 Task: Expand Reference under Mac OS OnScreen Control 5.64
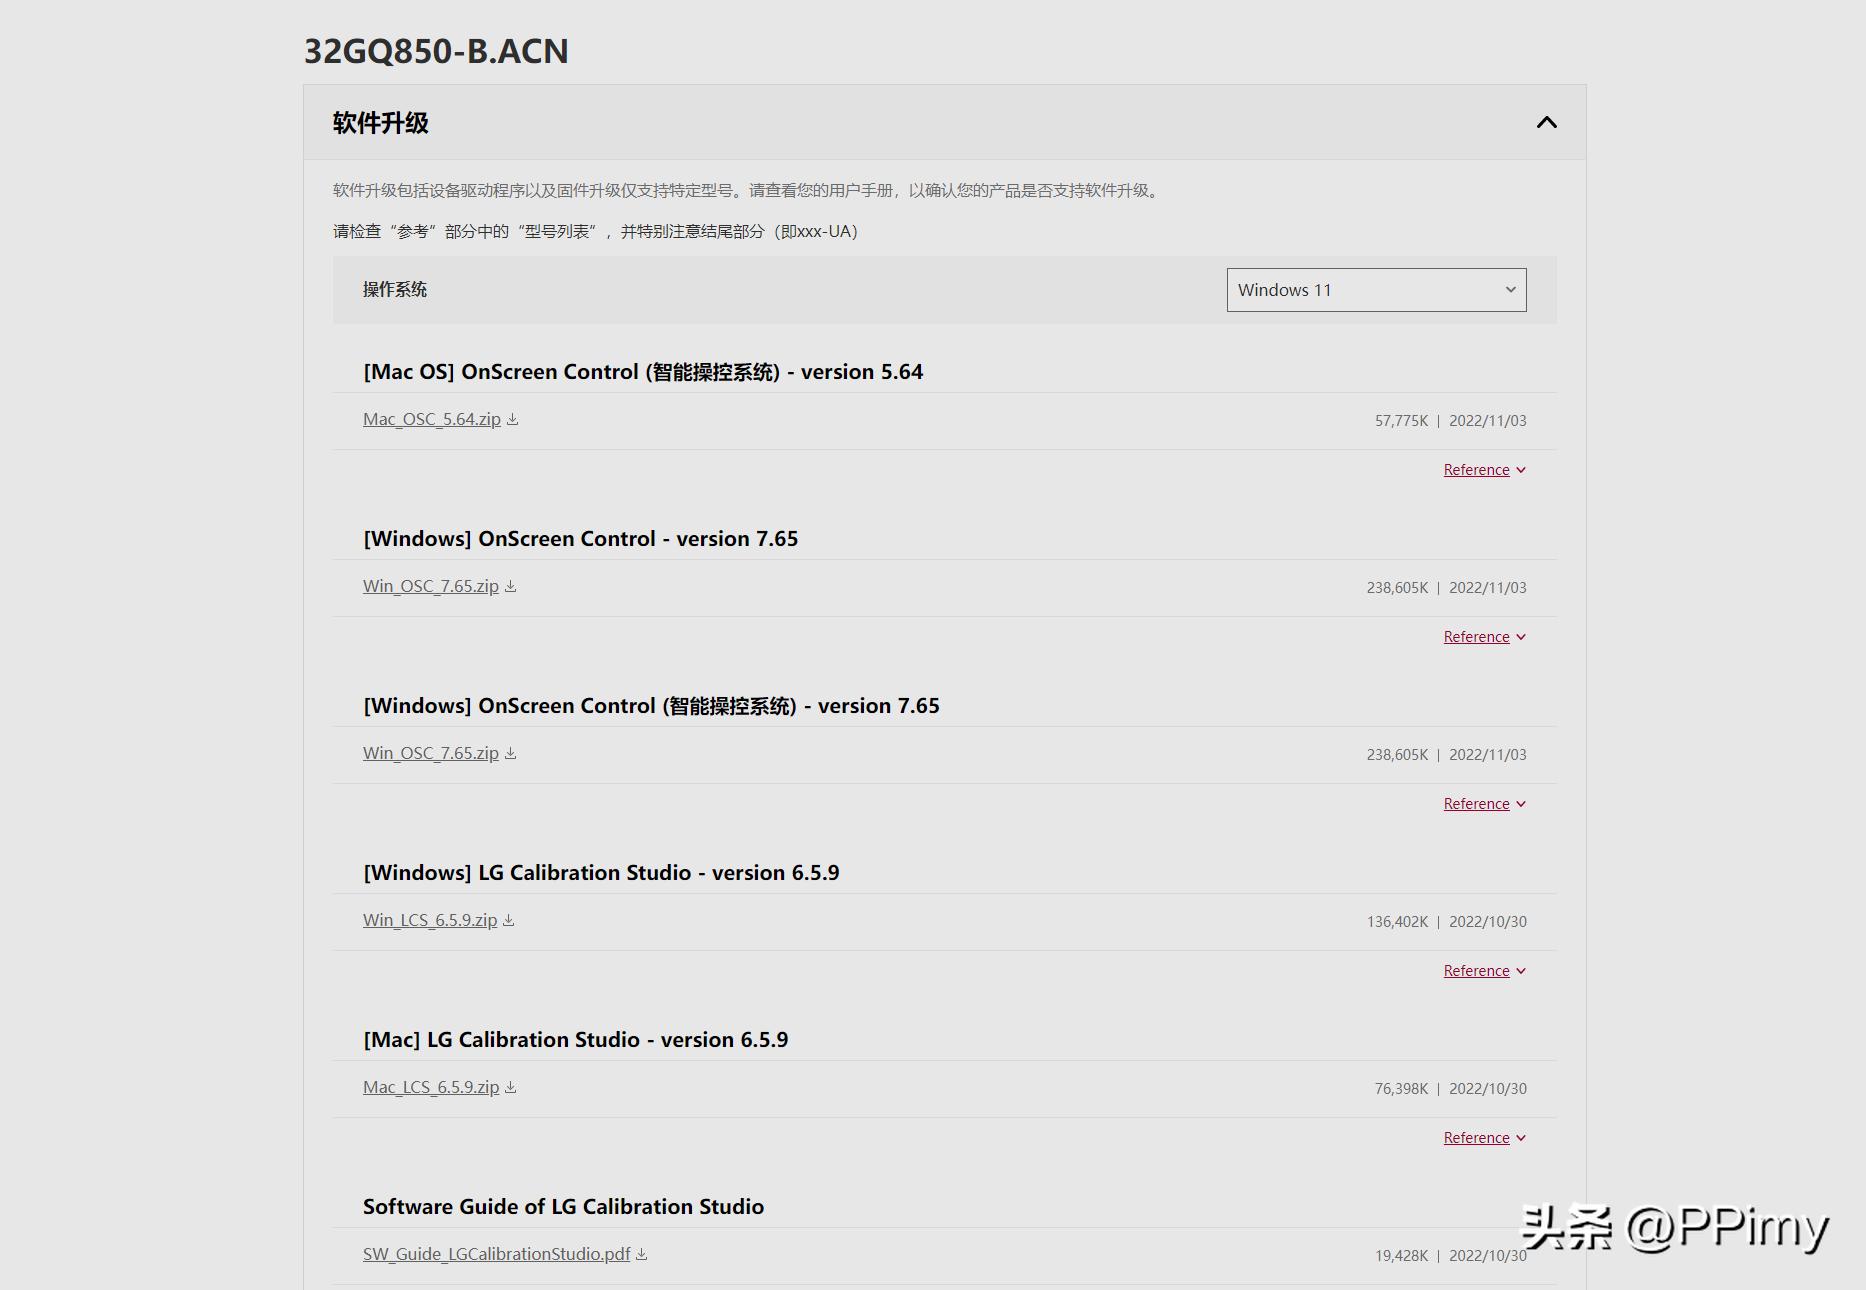coord(1484,470)
